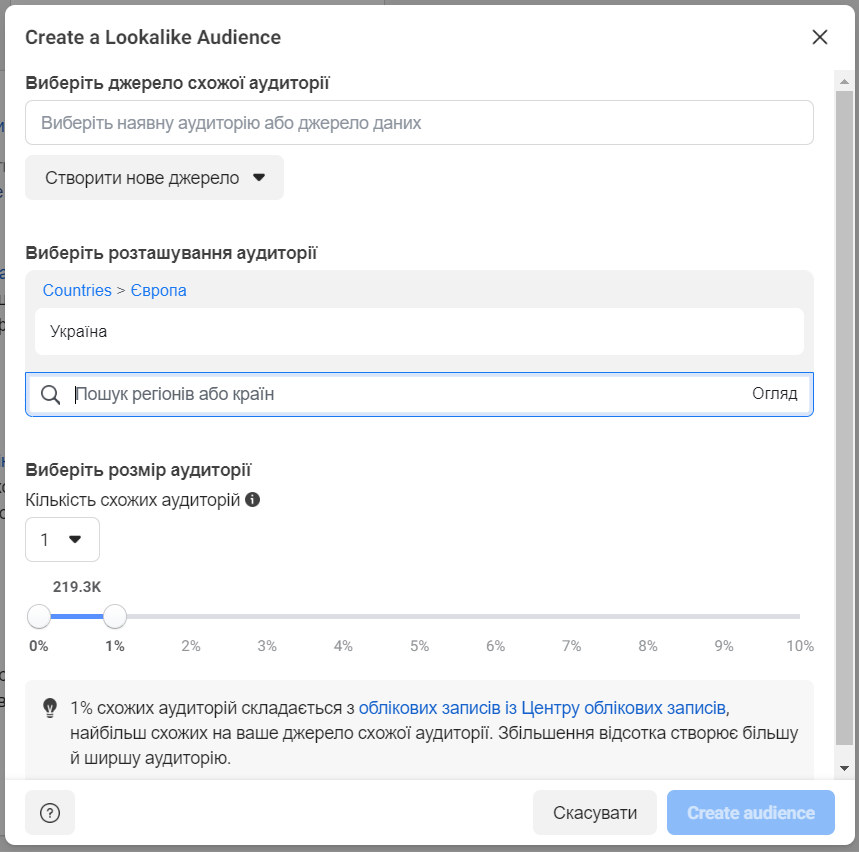
Task: Click the 1% slider handle
Action: (115, 616)
